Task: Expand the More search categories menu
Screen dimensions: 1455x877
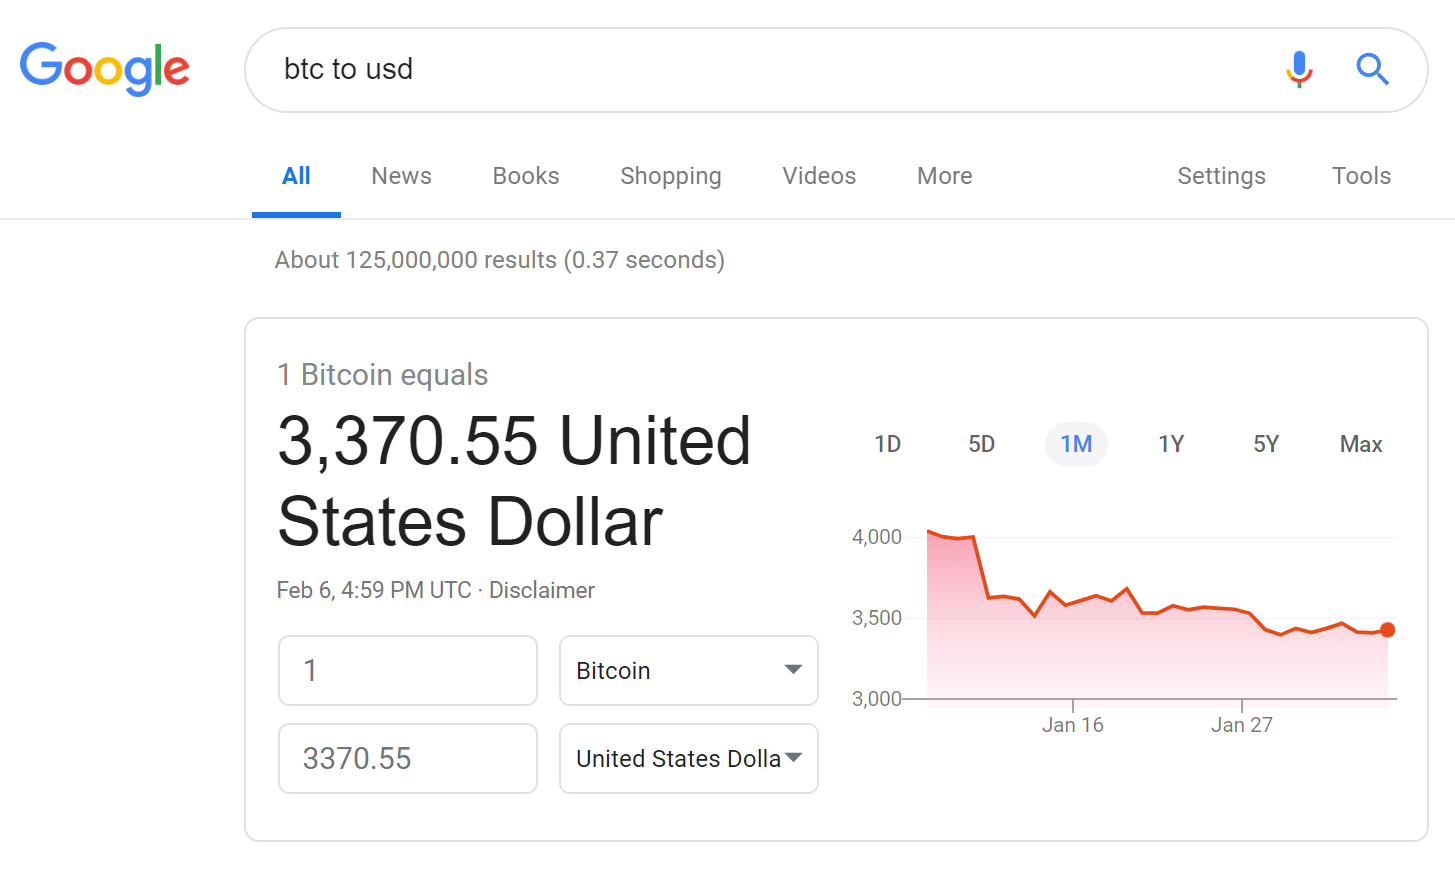Action: 943,176
